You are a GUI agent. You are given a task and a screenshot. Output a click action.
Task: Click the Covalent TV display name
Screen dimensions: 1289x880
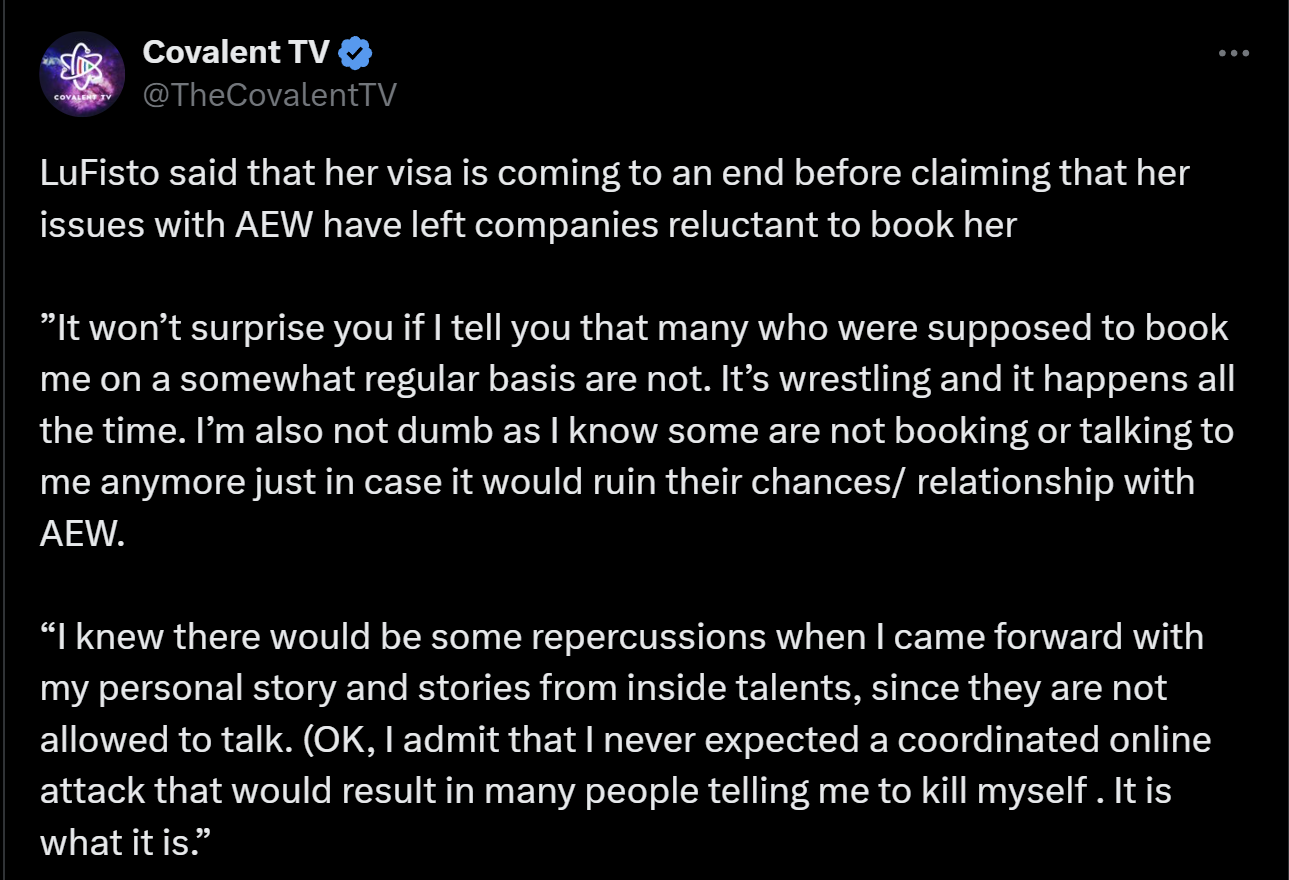pos(235,53)
